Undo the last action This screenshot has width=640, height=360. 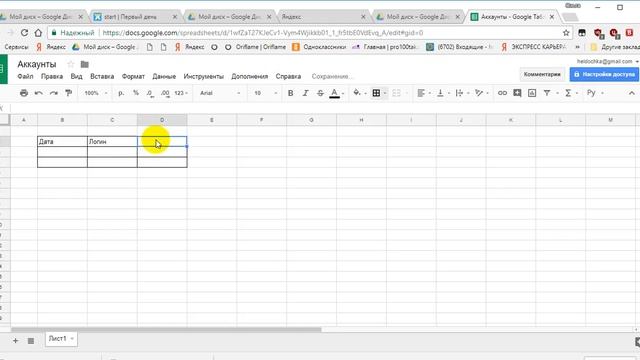(x=39, y=93)
